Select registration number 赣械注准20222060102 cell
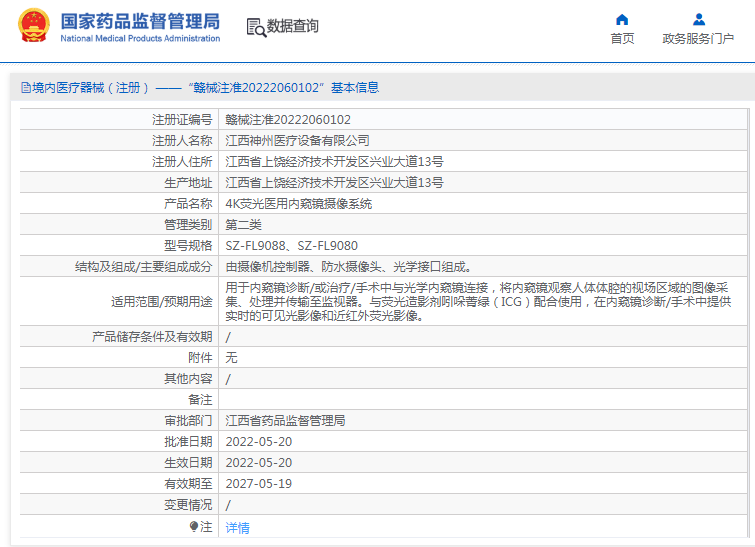This screenshot has width=755, height=547. click(288, 119)
